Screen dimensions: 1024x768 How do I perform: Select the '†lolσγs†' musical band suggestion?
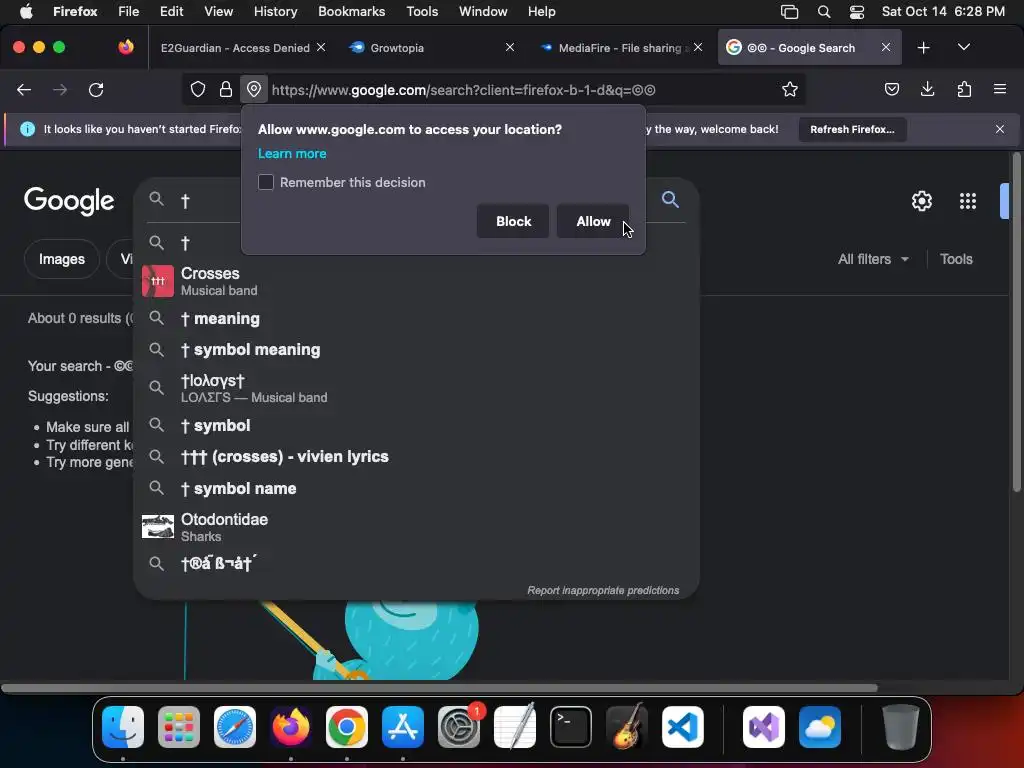[416, 388]
